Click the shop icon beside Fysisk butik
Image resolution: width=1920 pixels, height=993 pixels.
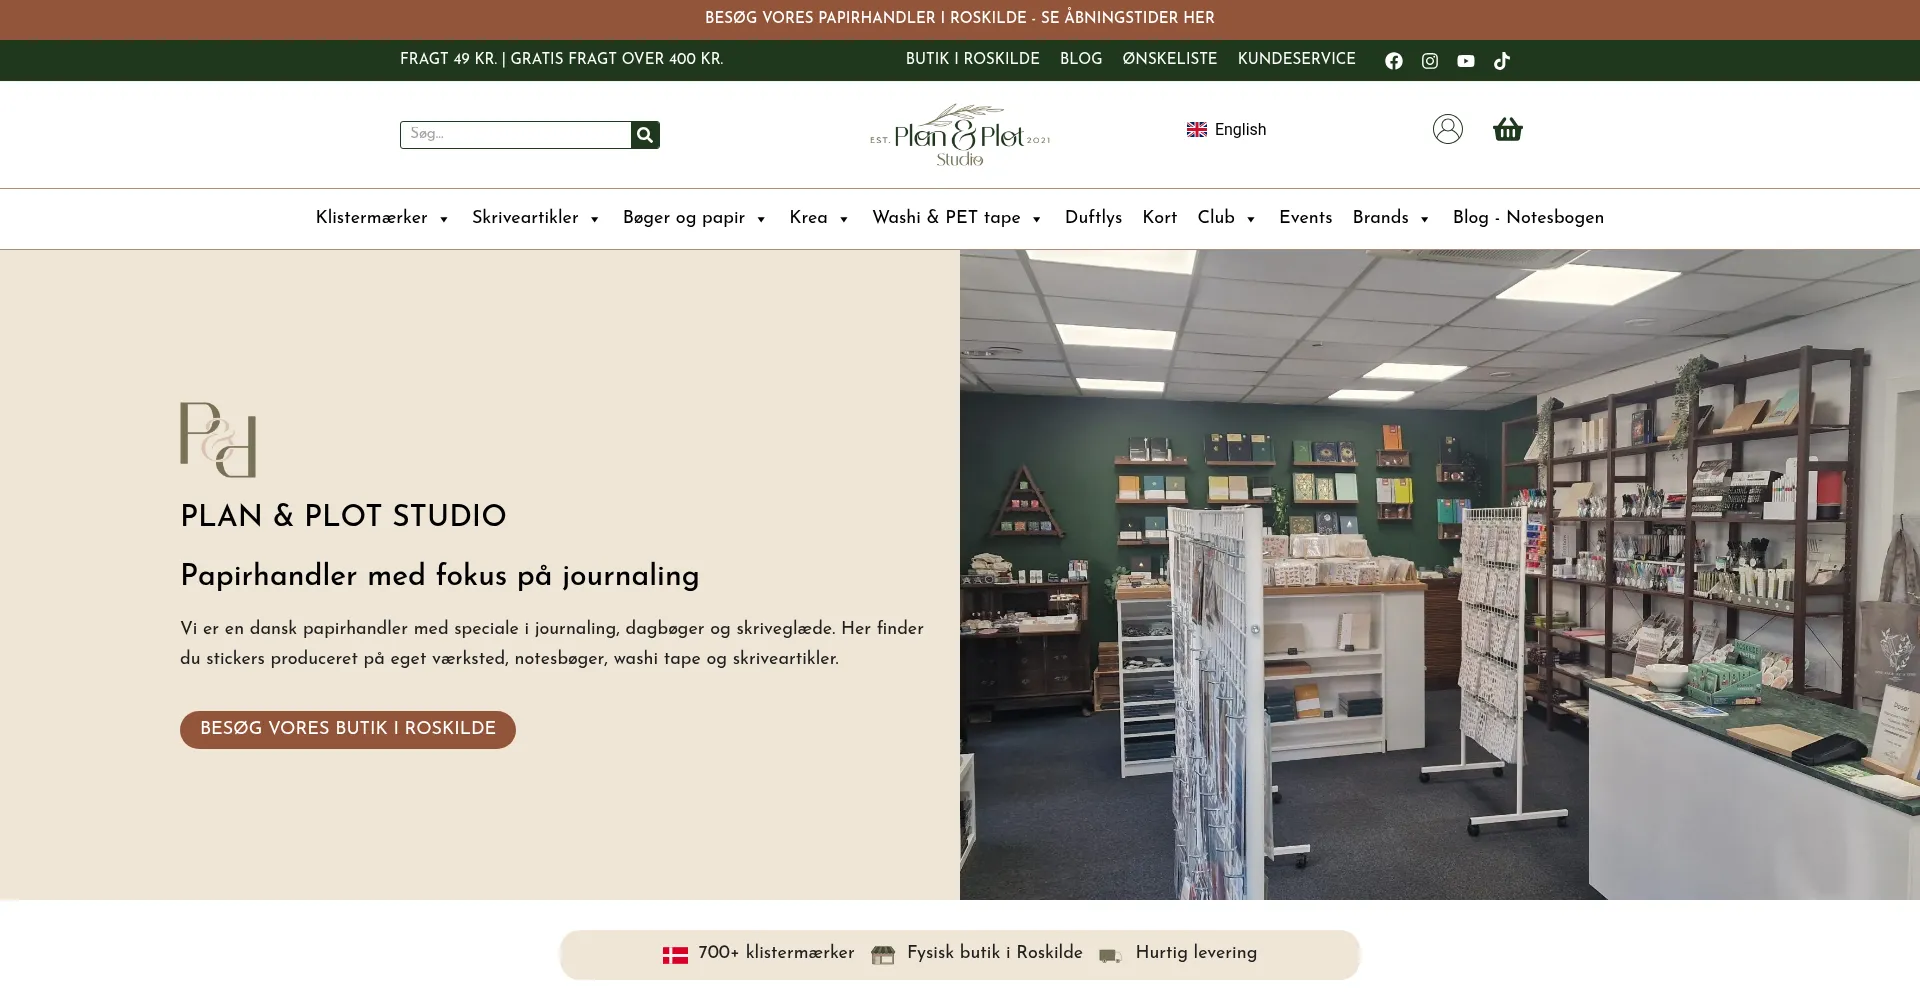tap(883, 955)
